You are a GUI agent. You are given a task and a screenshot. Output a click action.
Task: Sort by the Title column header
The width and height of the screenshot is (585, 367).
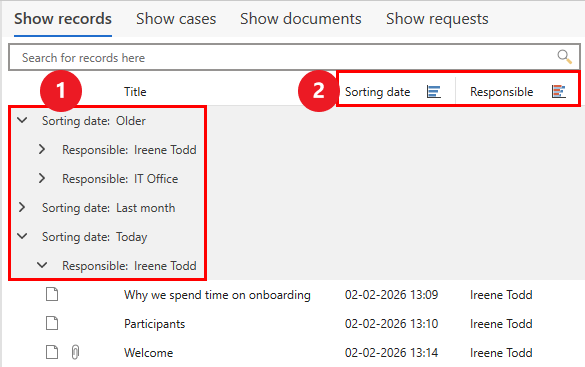pos(135,92)
